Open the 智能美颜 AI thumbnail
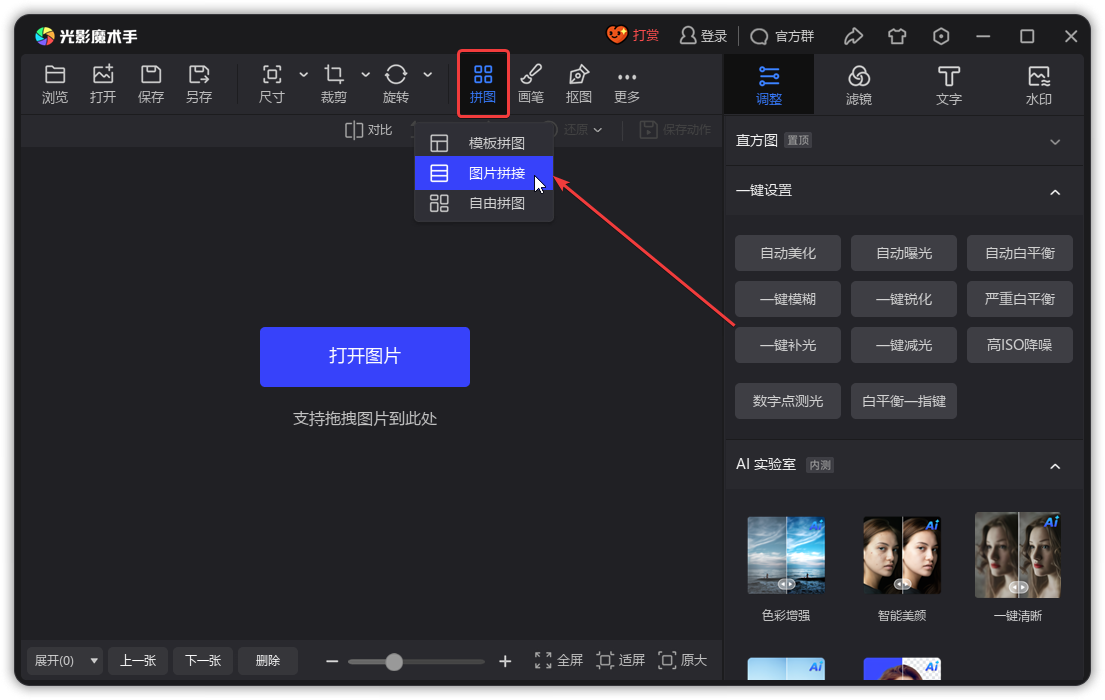The height and width of the screenshot is (700, 1105). (x=901, y=554)
